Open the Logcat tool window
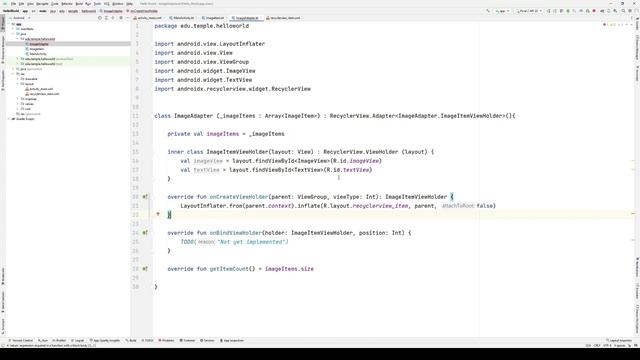The image size is (640, 360). pyautogui.click(x=78, y=340)
